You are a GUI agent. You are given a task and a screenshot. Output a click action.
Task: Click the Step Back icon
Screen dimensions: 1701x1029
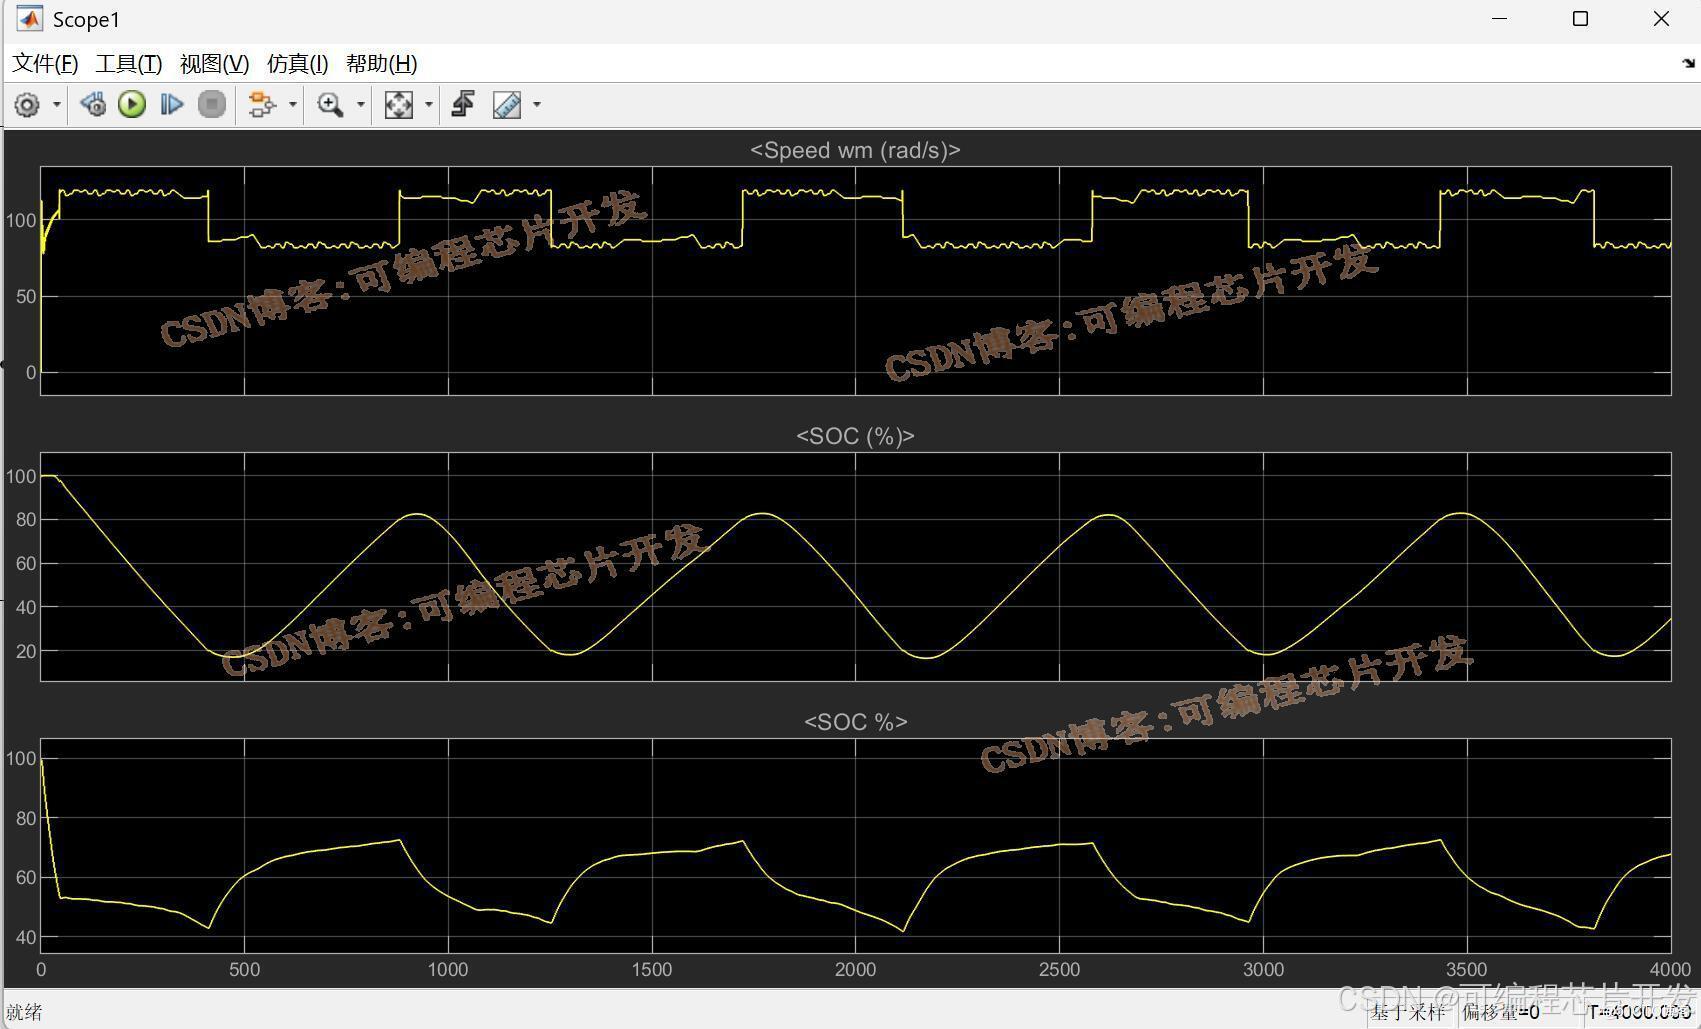[x=93, y=104]
